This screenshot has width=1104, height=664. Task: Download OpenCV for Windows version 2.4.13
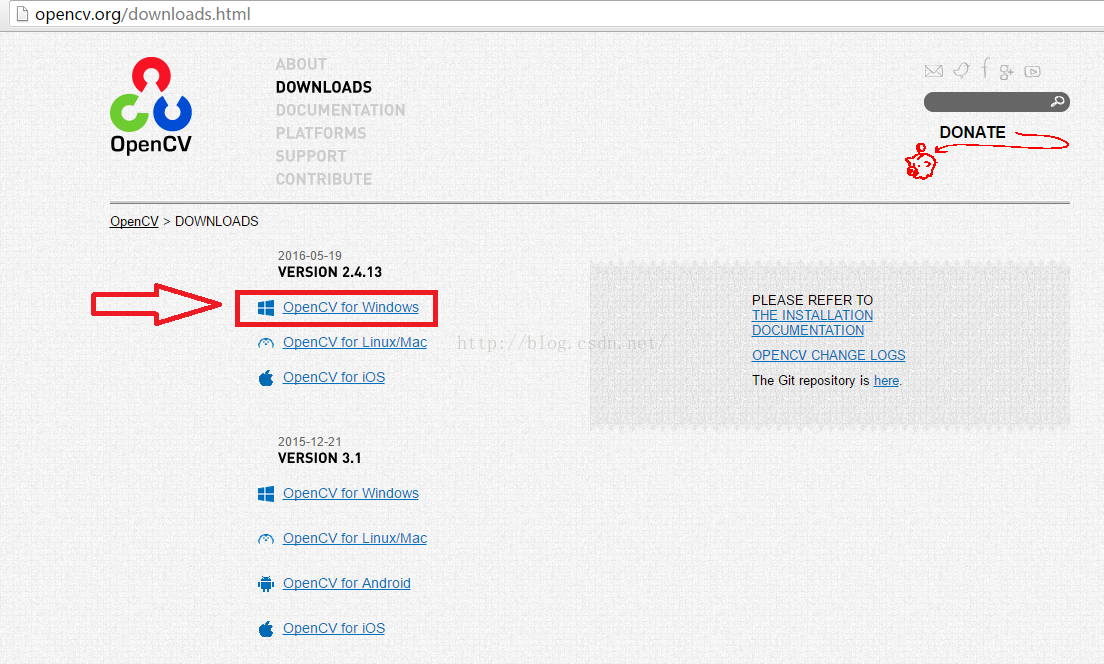[x=351, y=307]
